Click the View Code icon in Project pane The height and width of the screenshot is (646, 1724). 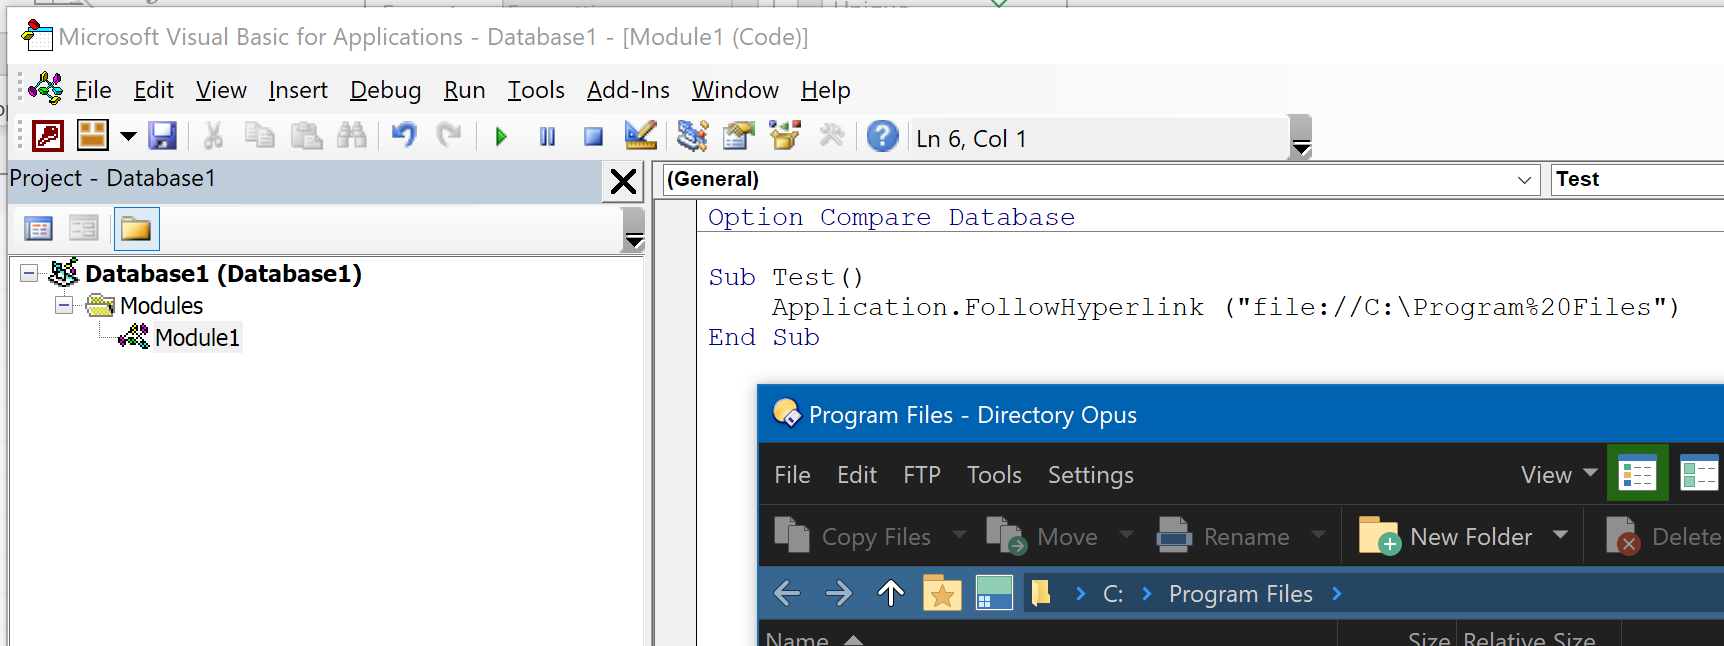pyautogui.click(x=38, y=229)
